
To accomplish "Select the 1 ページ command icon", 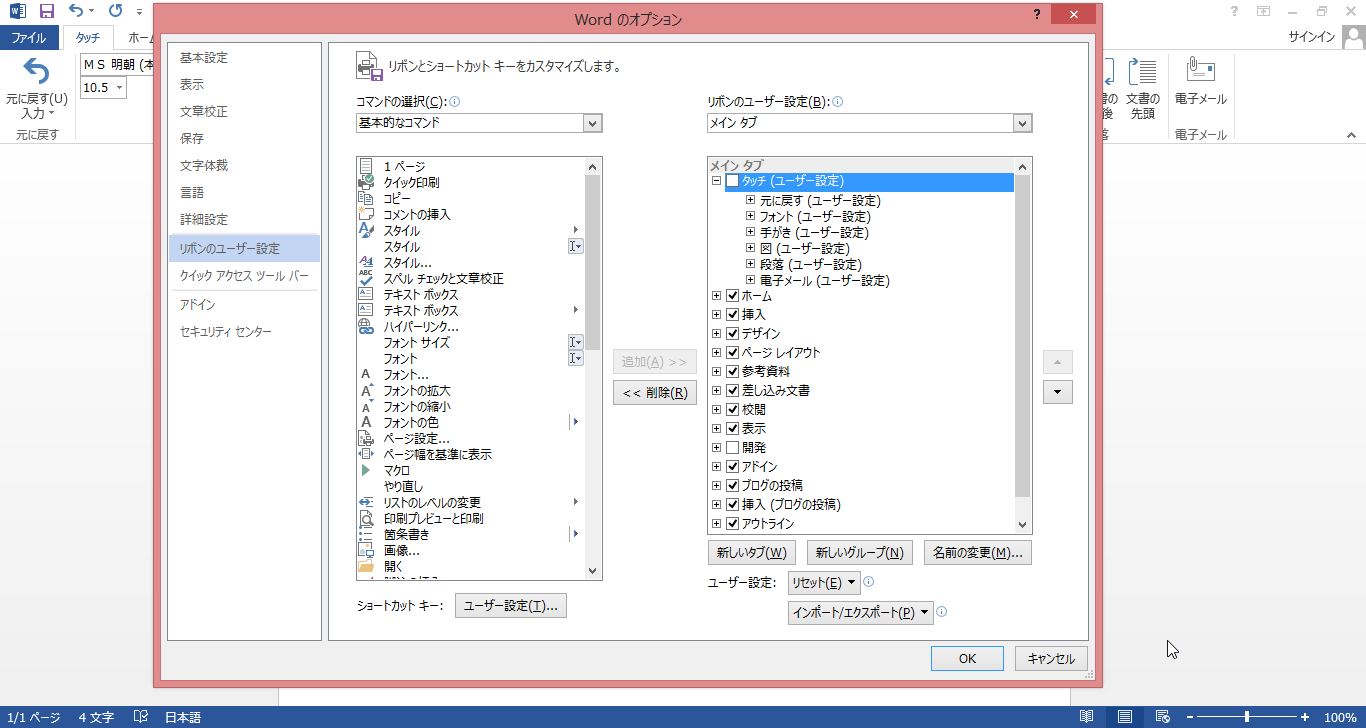I will [365, 166].
